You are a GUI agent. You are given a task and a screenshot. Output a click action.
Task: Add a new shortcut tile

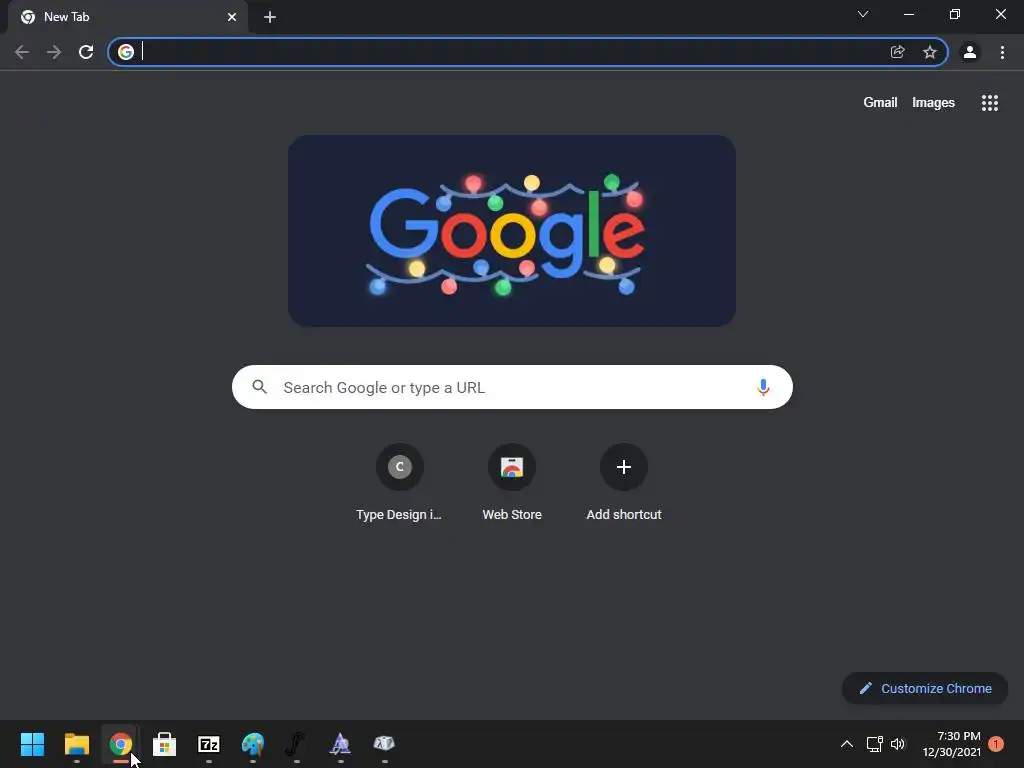(x=624, y=483)
